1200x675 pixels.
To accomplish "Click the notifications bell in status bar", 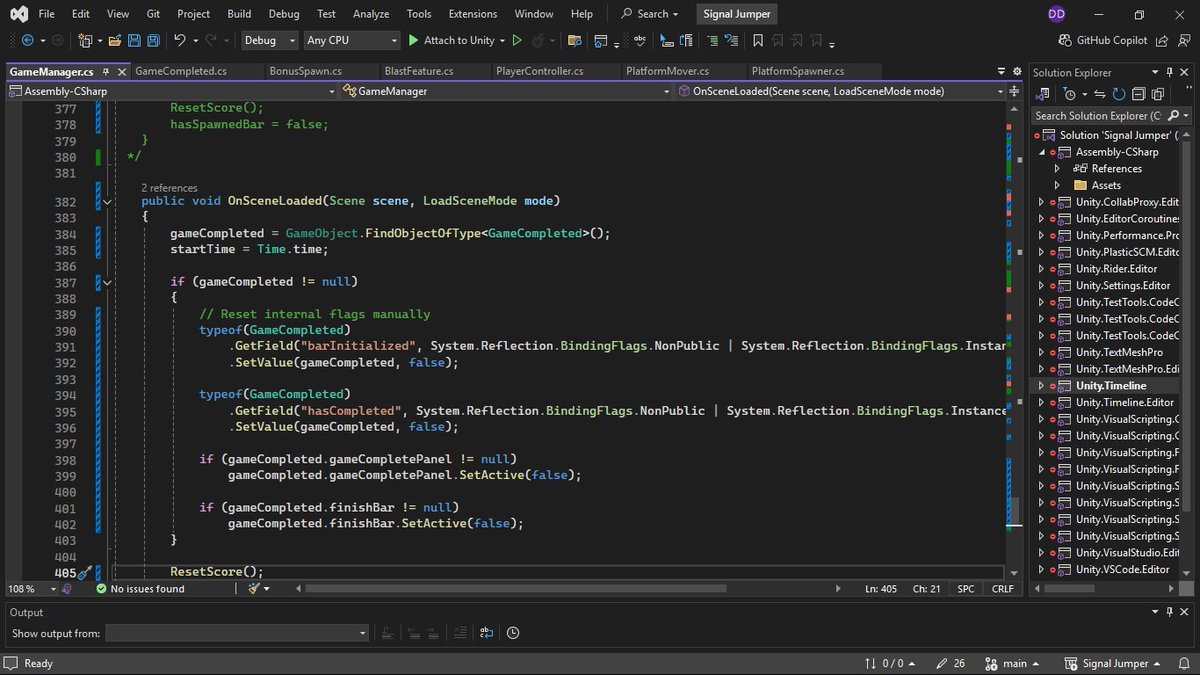I will coord(1183,663).
